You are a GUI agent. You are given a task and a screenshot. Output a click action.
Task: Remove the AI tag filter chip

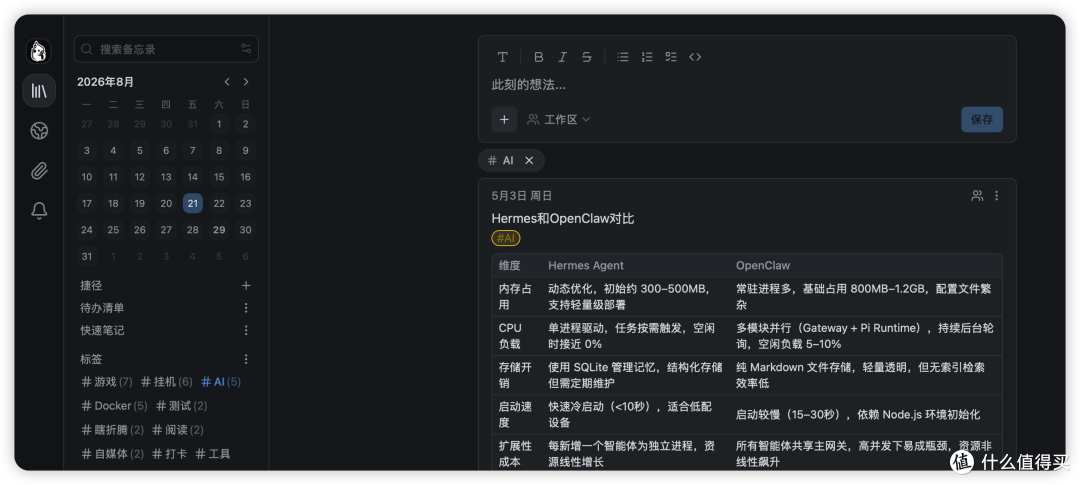coord(529,161)
